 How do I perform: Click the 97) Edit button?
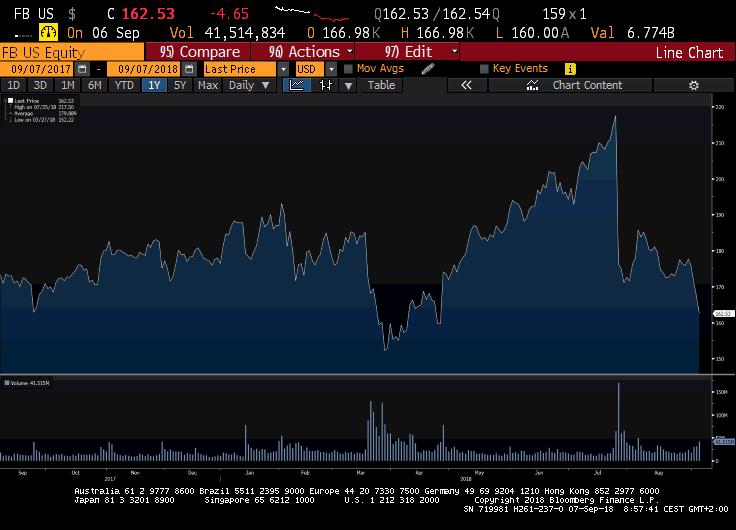(x=407, y=52)
